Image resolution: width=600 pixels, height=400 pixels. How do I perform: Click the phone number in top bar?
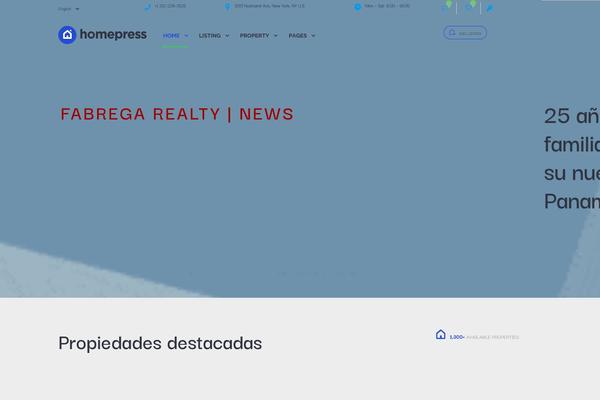[x=170, y=6]
